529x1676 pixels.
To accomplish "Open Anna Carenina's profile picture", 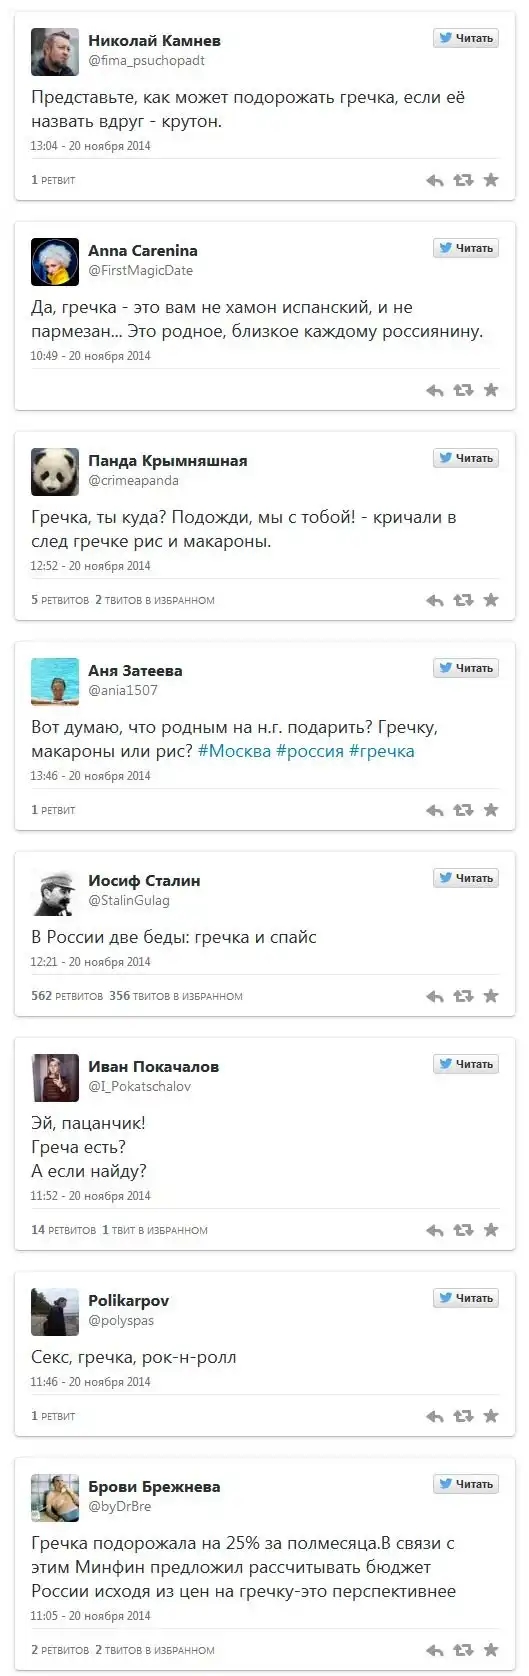I will click(x=55, y=262).
